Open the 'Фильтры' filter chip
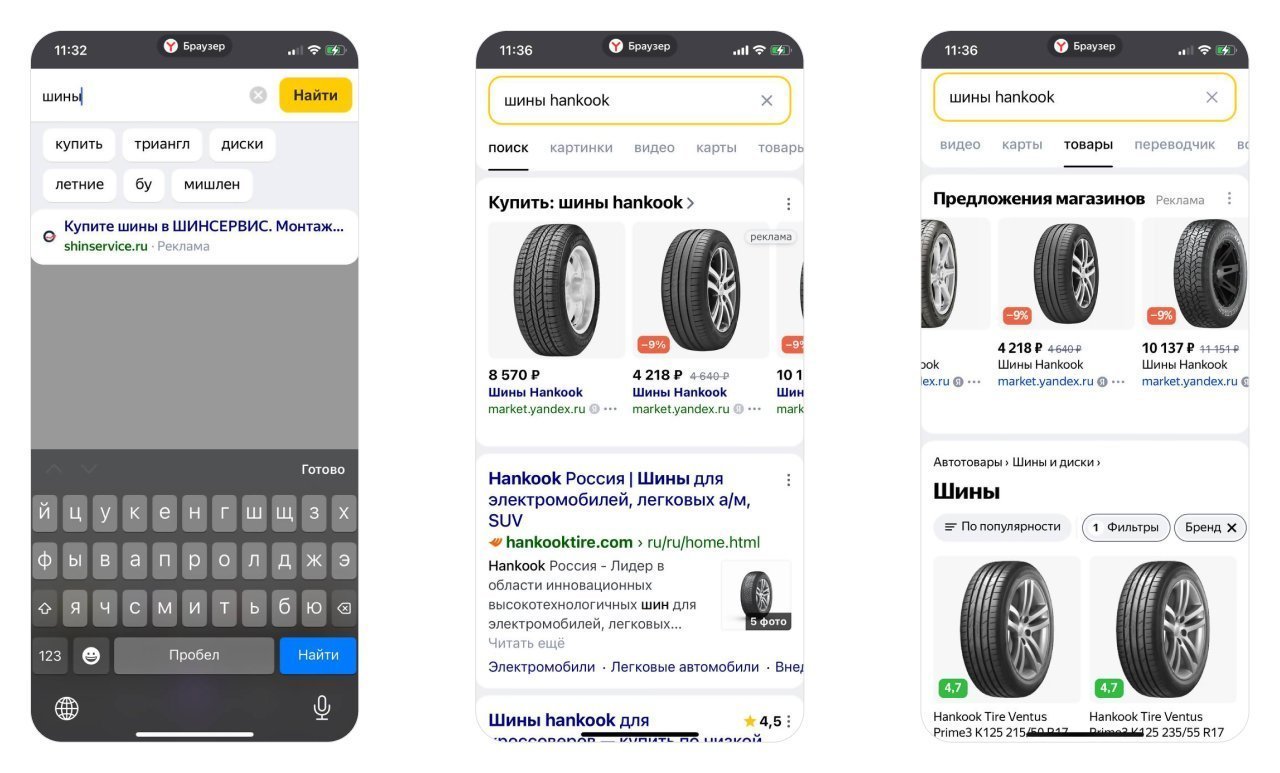The height and width of the screenshot is (773, 1280). tap(1126, 527)
